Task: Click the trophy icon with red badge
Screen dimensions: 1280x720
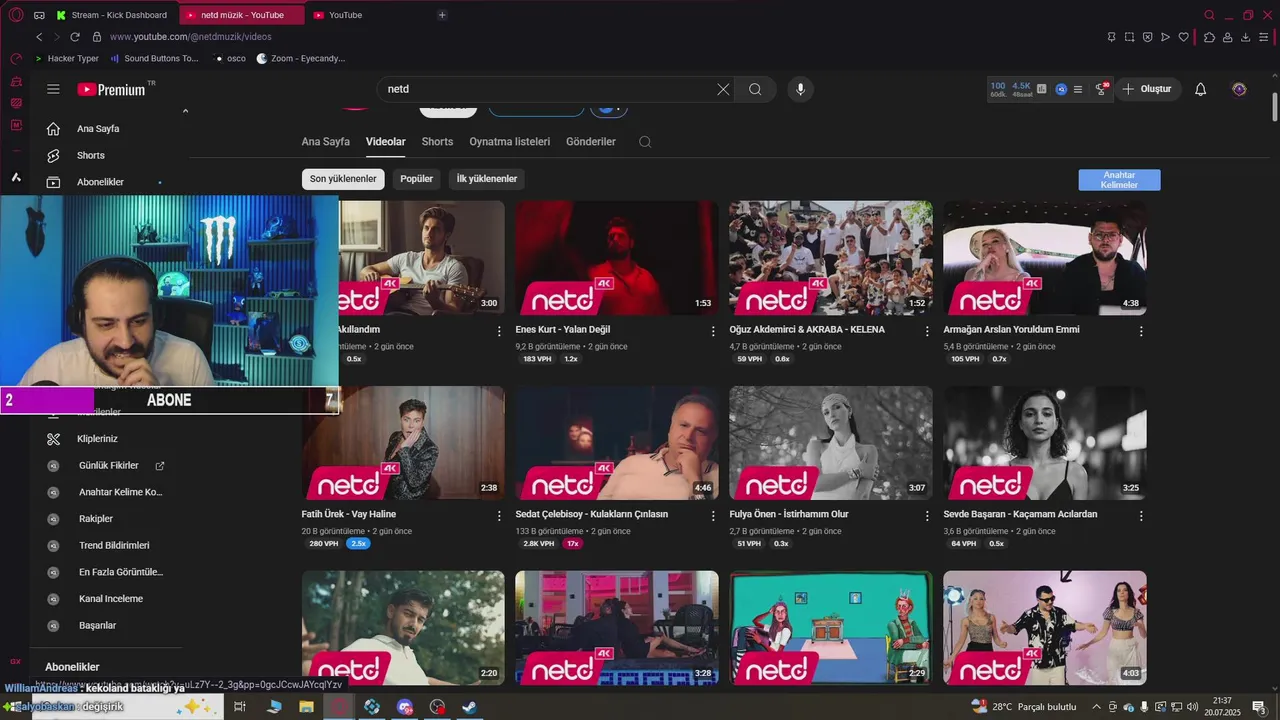Action: [1101, 89]
